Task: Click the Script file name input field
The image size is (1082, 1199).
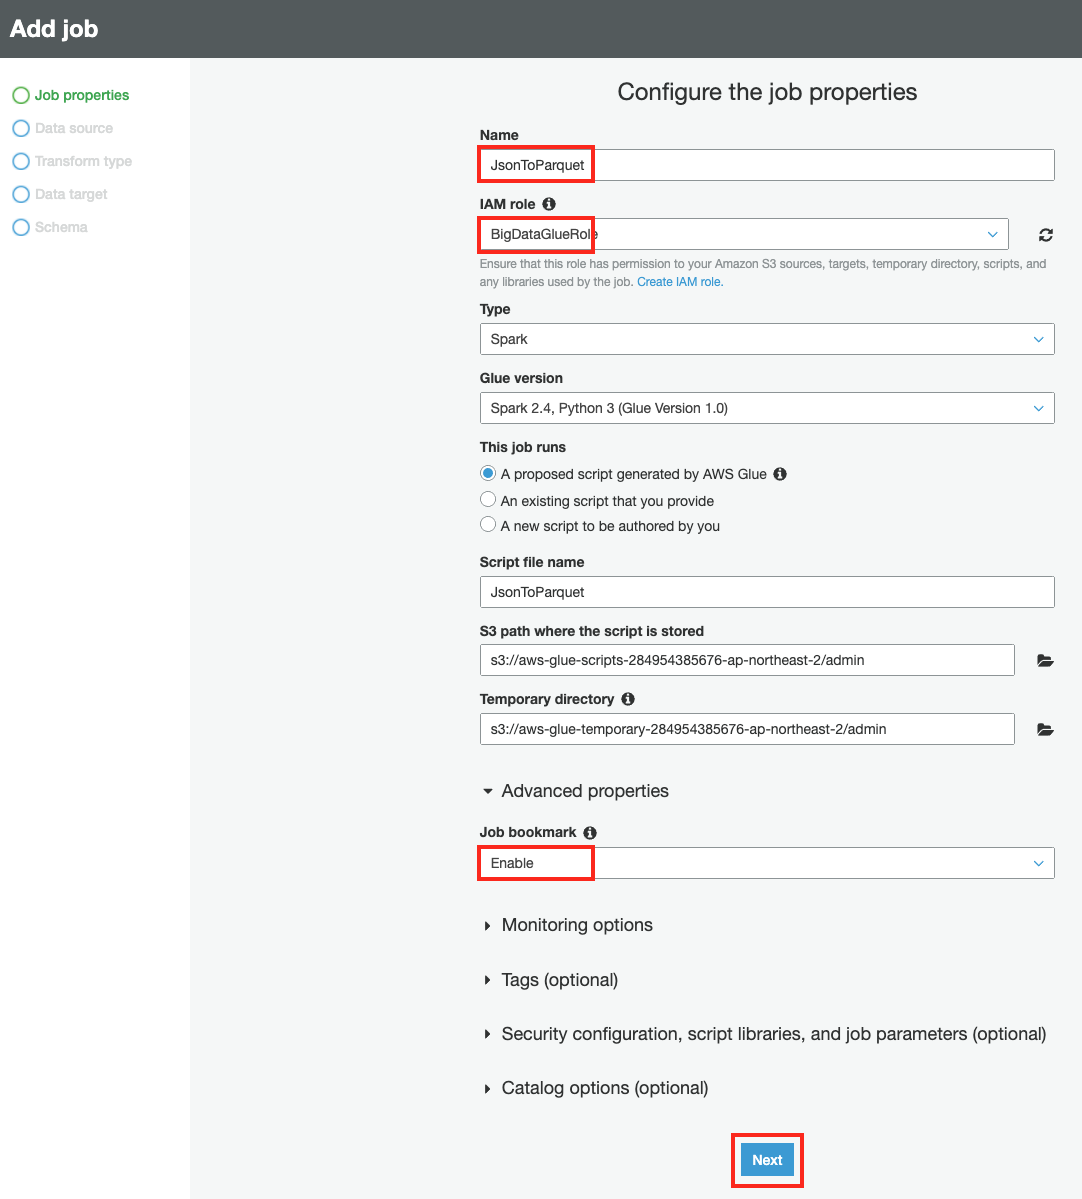Action: [x=766, y=592]
